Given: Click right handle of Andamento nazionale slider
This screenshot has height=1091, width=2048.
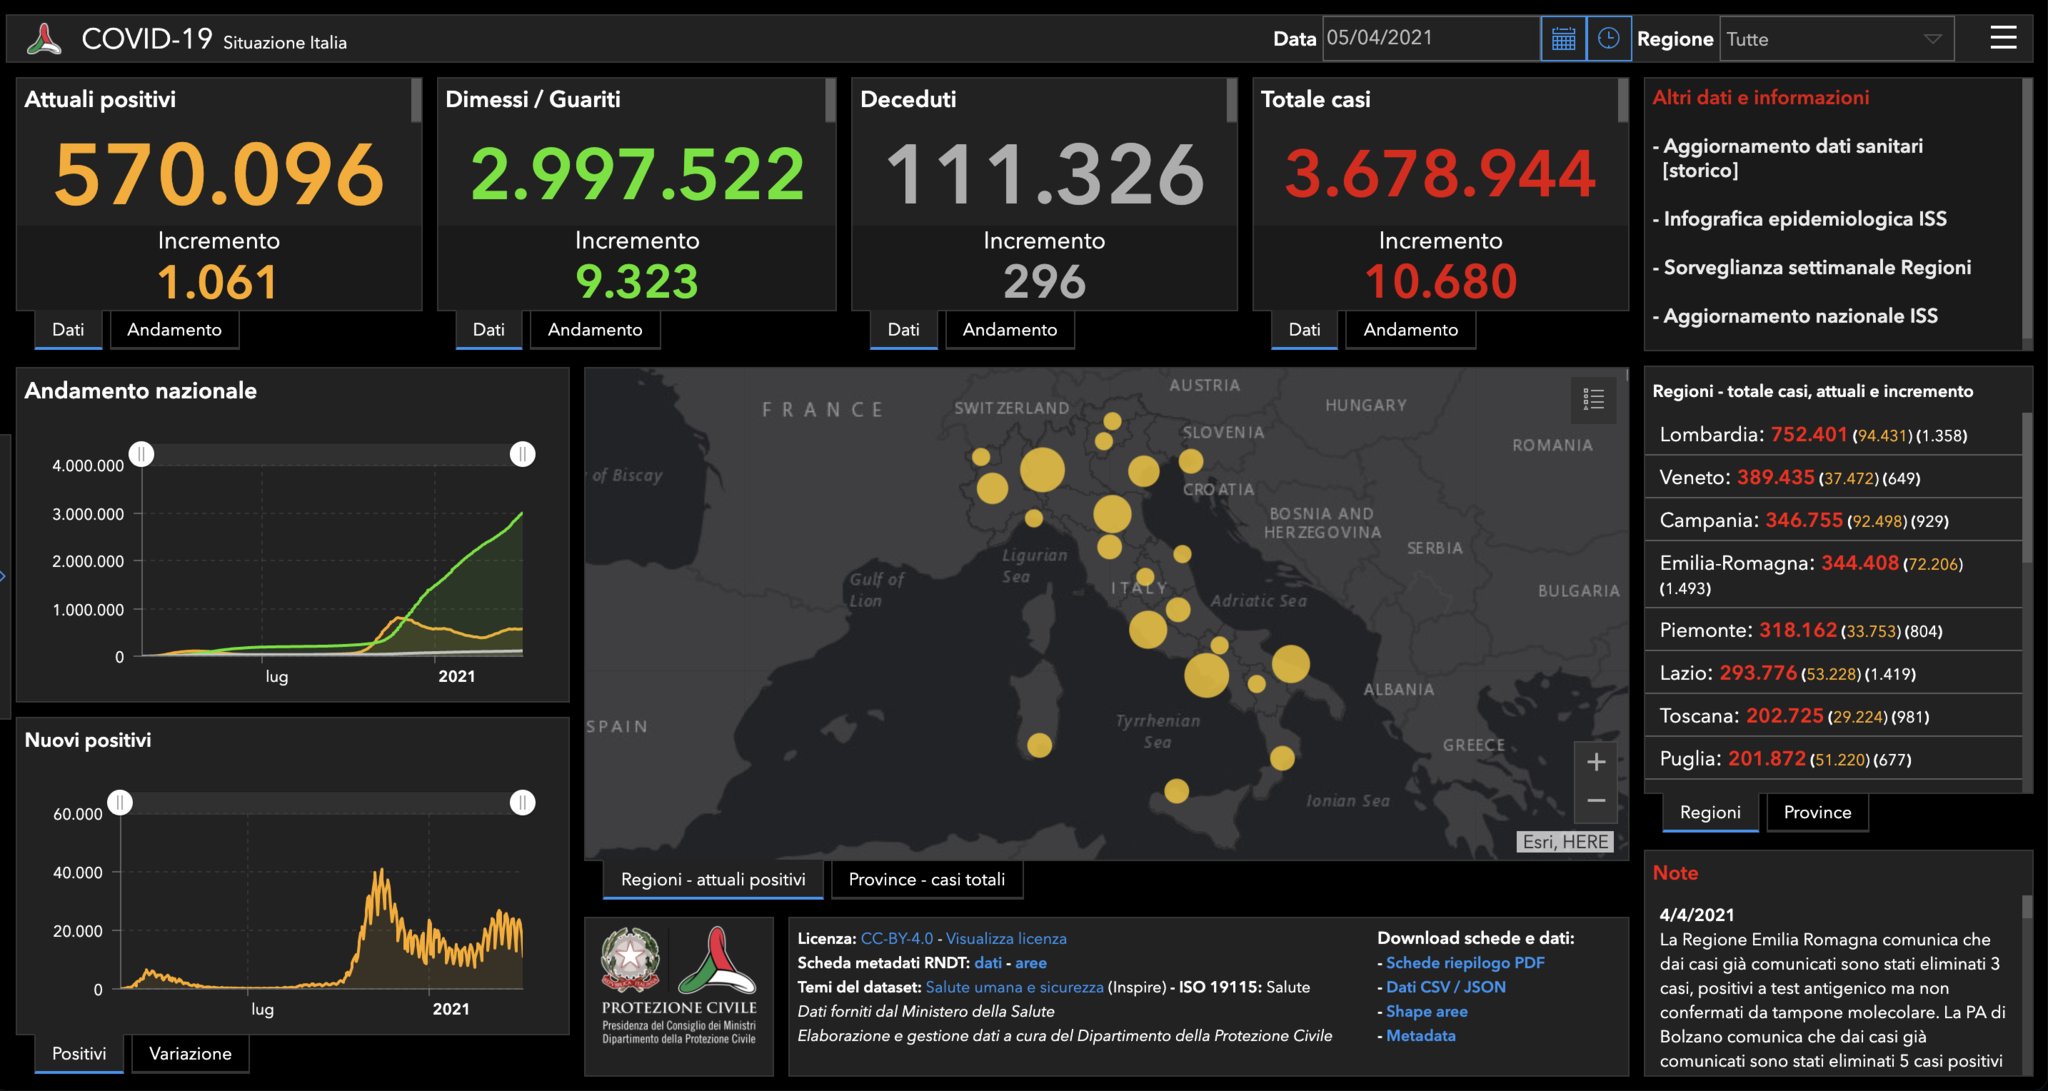Looking at the screenshot, I should 522,455.
